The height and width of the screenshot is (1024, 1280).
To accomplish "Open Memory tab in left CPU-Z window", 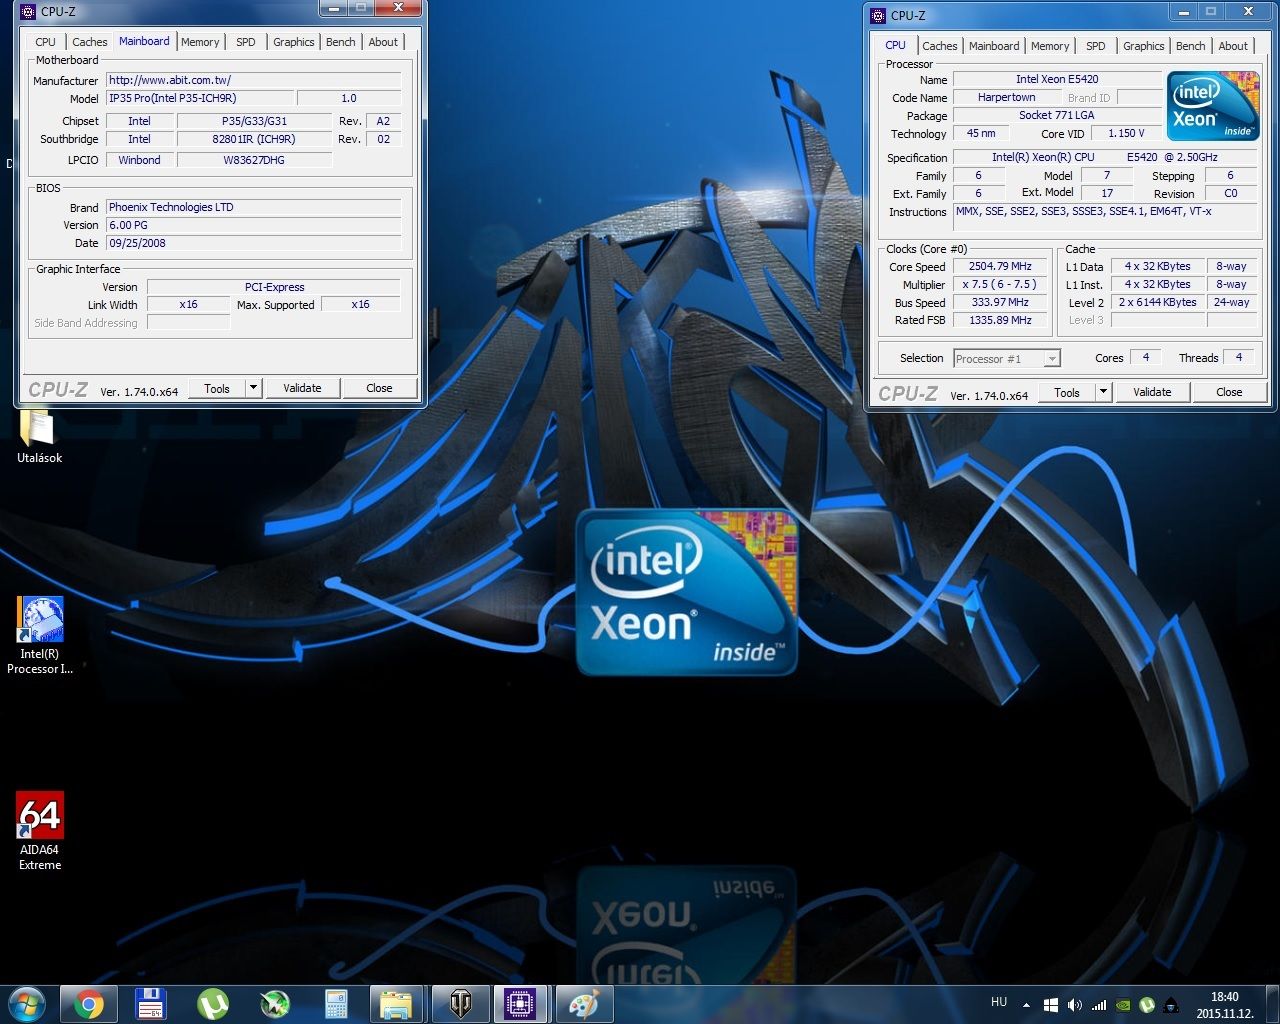I will coord(200,42).
